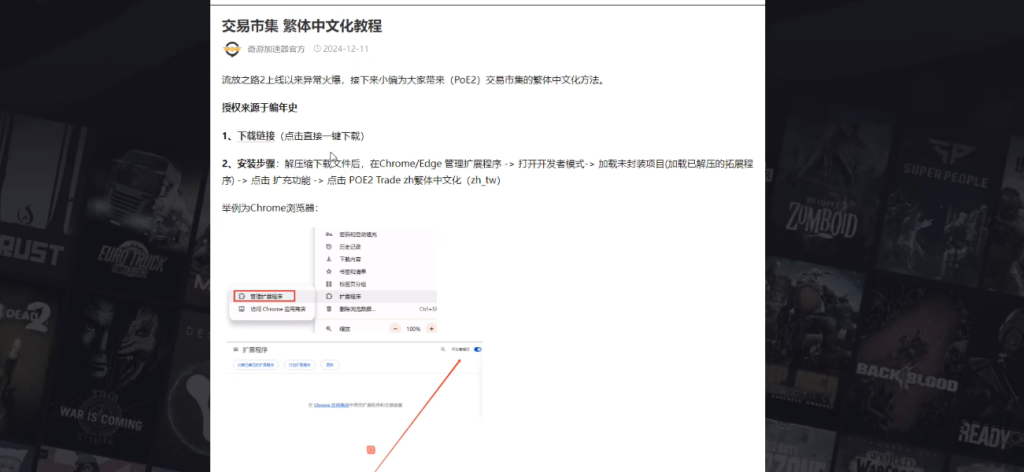Click the orange square icon below the extensions page

coord(371,449)
